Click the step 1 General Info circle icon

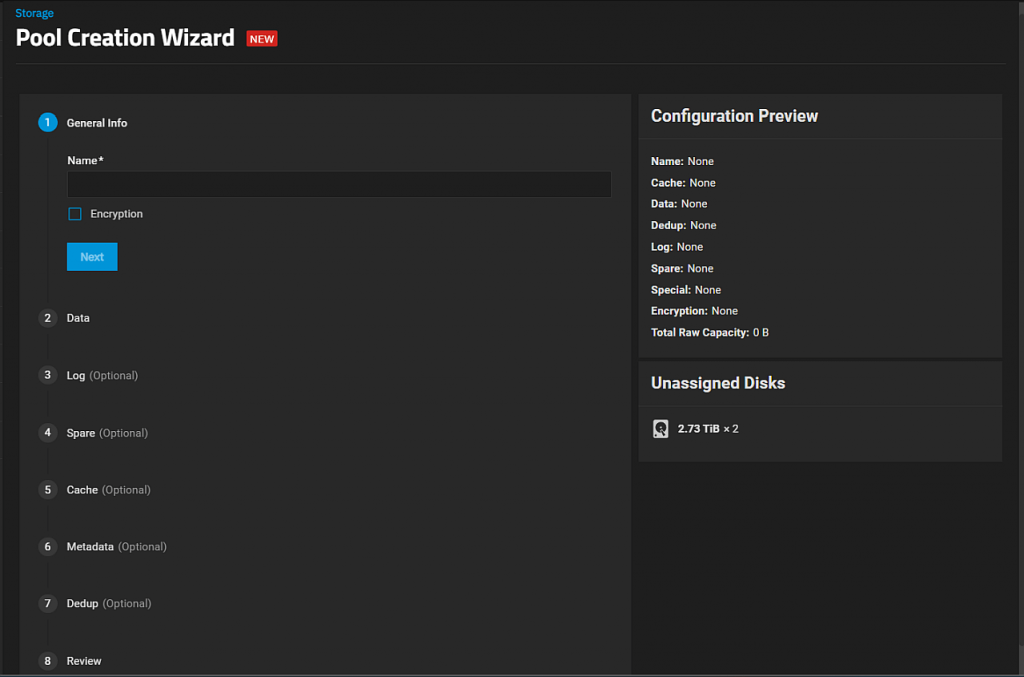coord(47,122)
